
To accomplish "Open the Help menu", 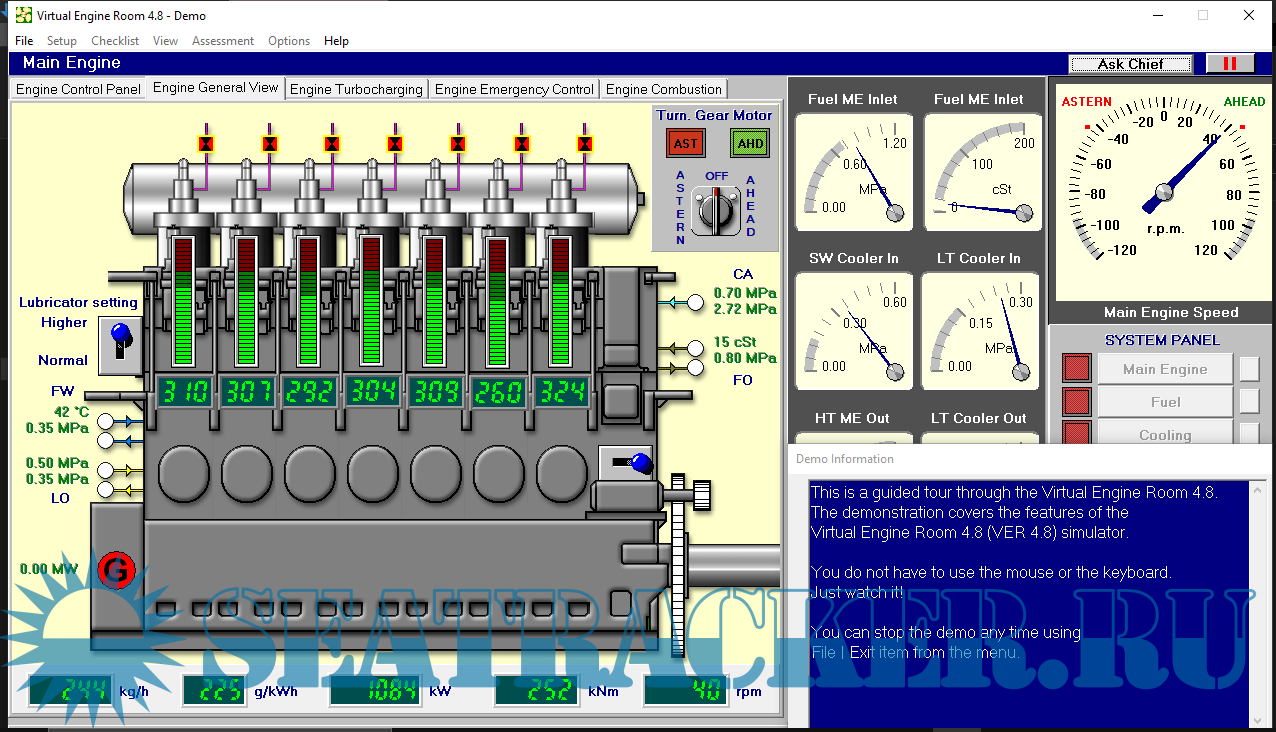I will [x=336, y=41].
